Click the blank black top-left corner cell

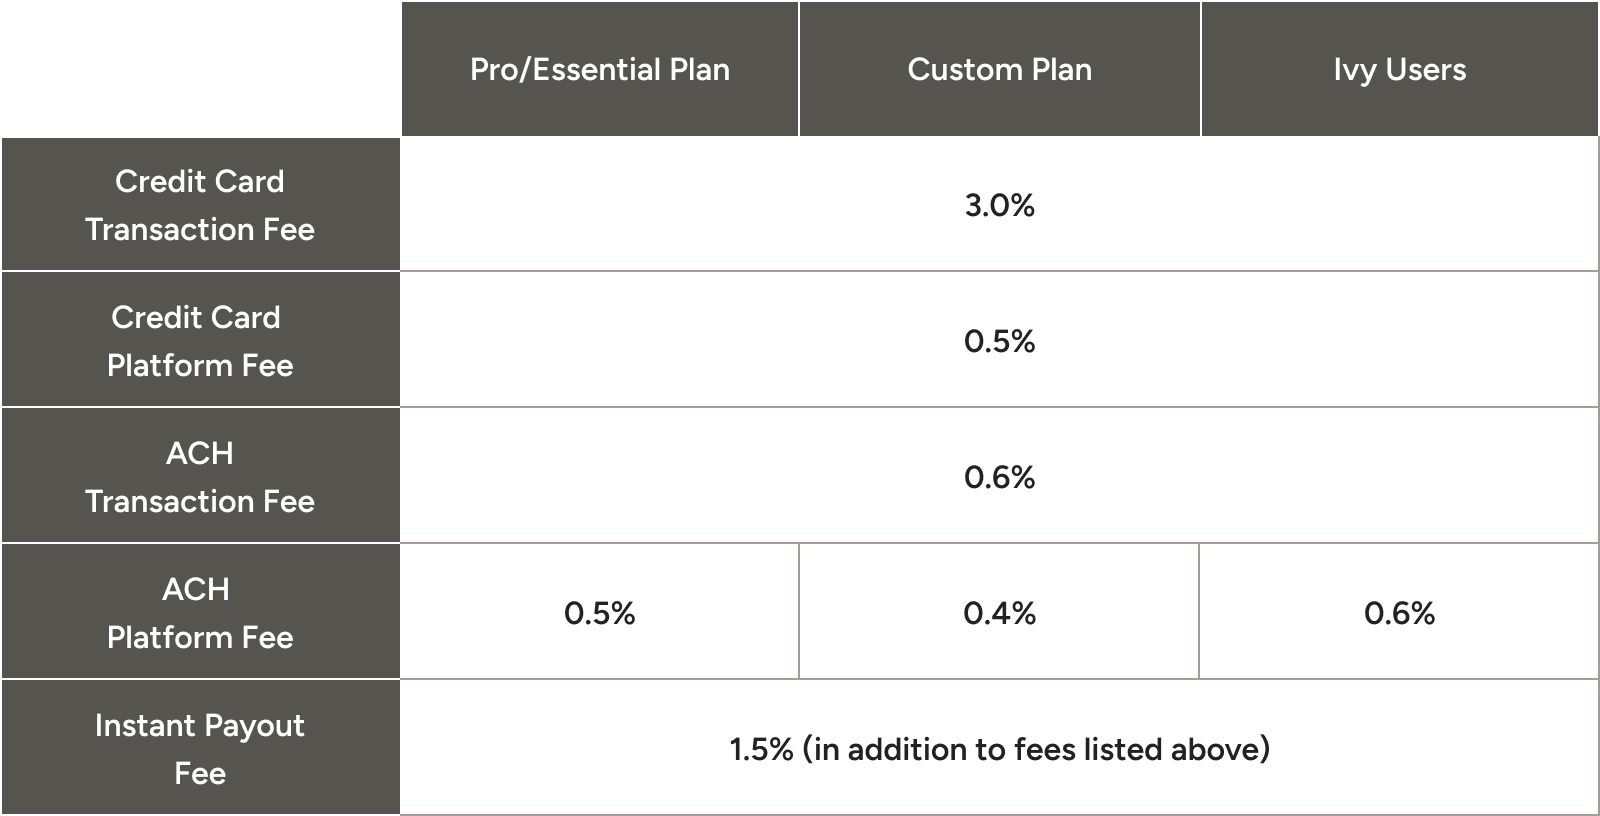click(x=200, y=68)
